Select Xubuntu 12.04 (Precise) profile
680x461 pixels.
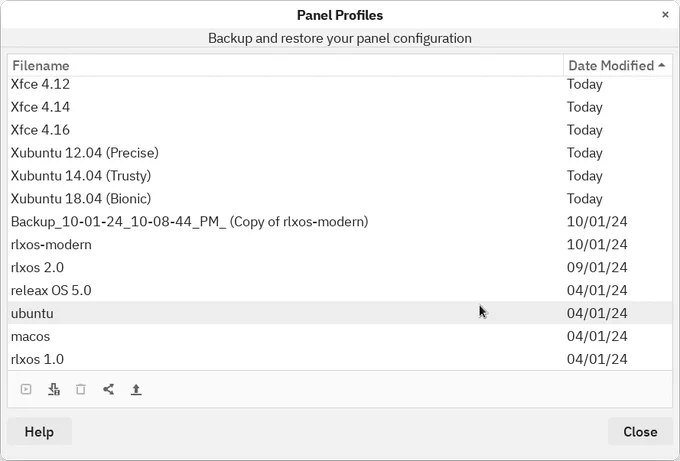coord(340,153)
